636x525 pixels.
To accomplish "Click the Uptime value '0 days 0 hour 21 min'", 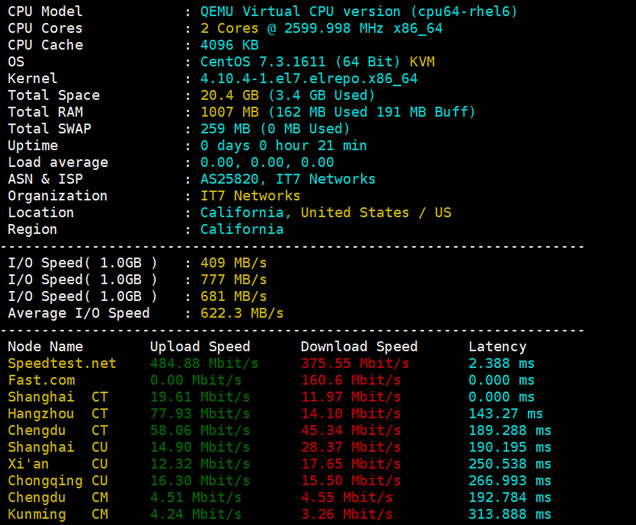I will point(284,146).
